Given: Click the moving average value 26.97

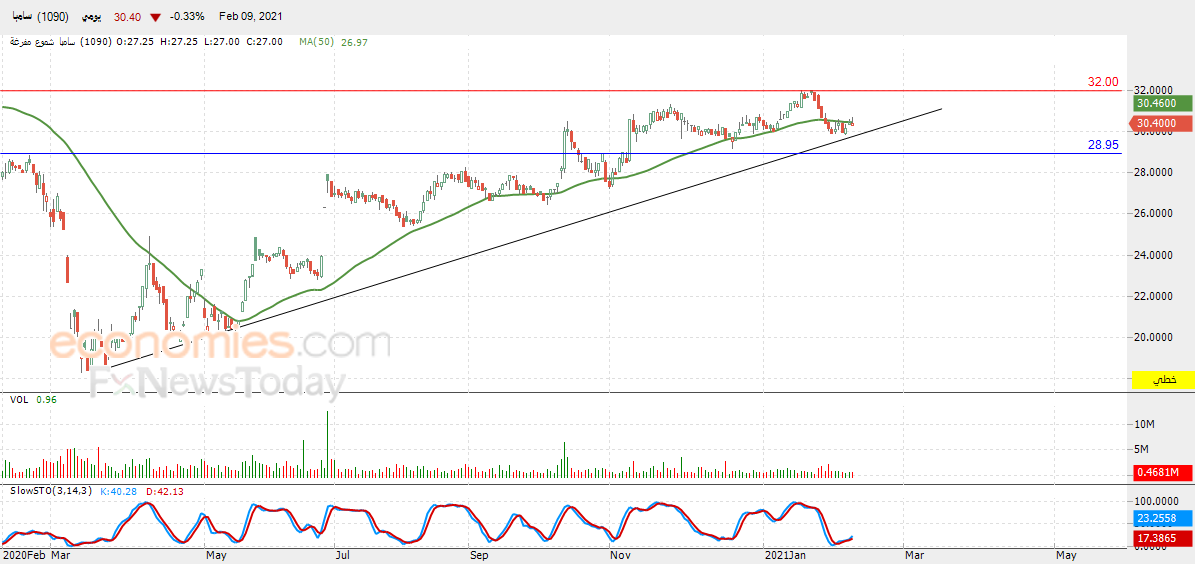Looking at the screenshot, I should click(x=353, y=43).
